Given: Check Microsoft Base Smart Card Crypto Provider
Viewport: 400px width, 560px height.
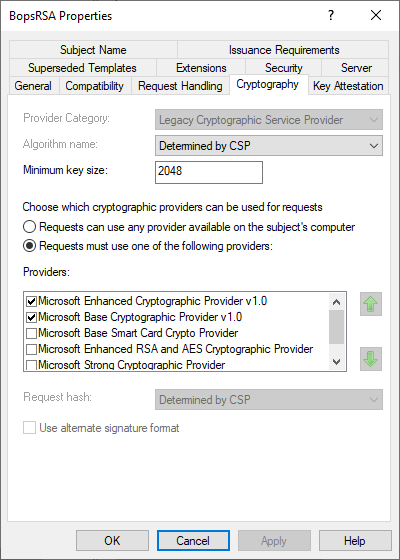Looking at the screenshot, I should point(31,333).
